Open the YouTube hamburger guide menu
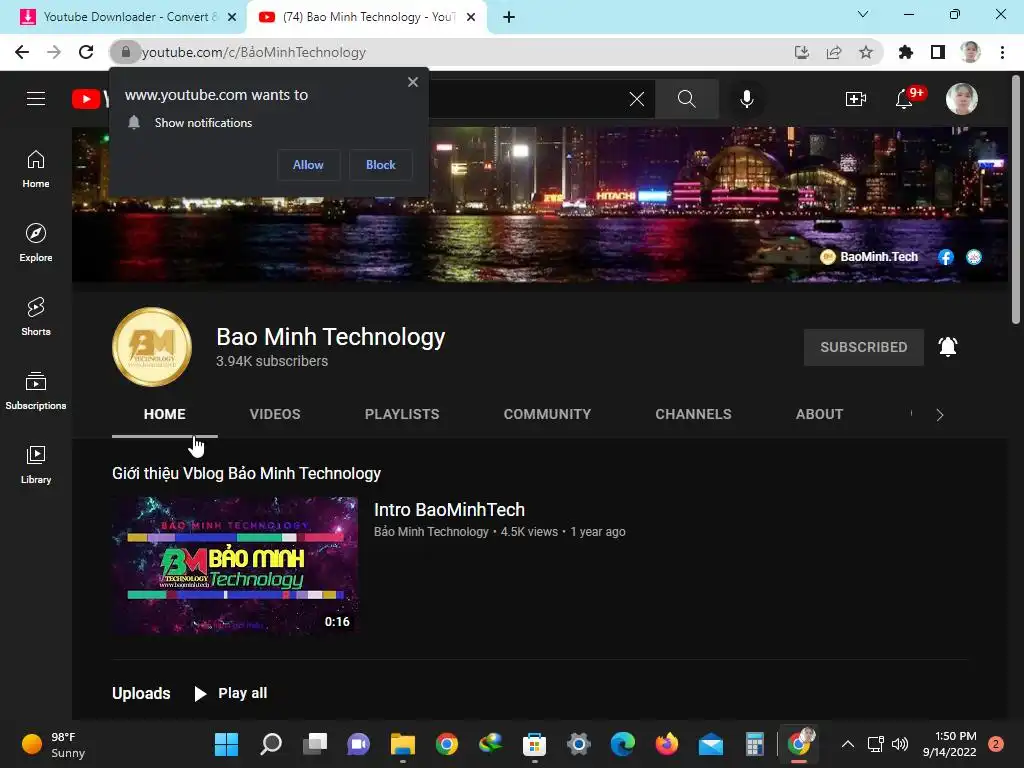The height and width of the screenshot is (768, 1024). (36, 99)
